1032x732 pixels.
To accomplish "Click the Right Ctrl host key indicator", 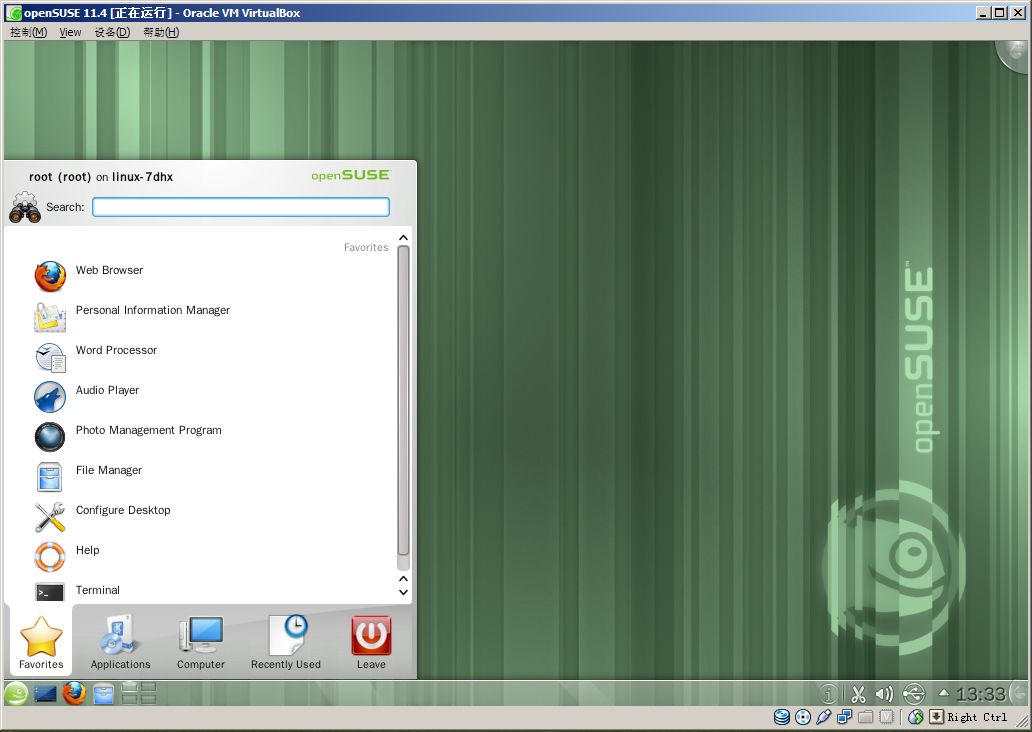I will [x=977, y=717].
